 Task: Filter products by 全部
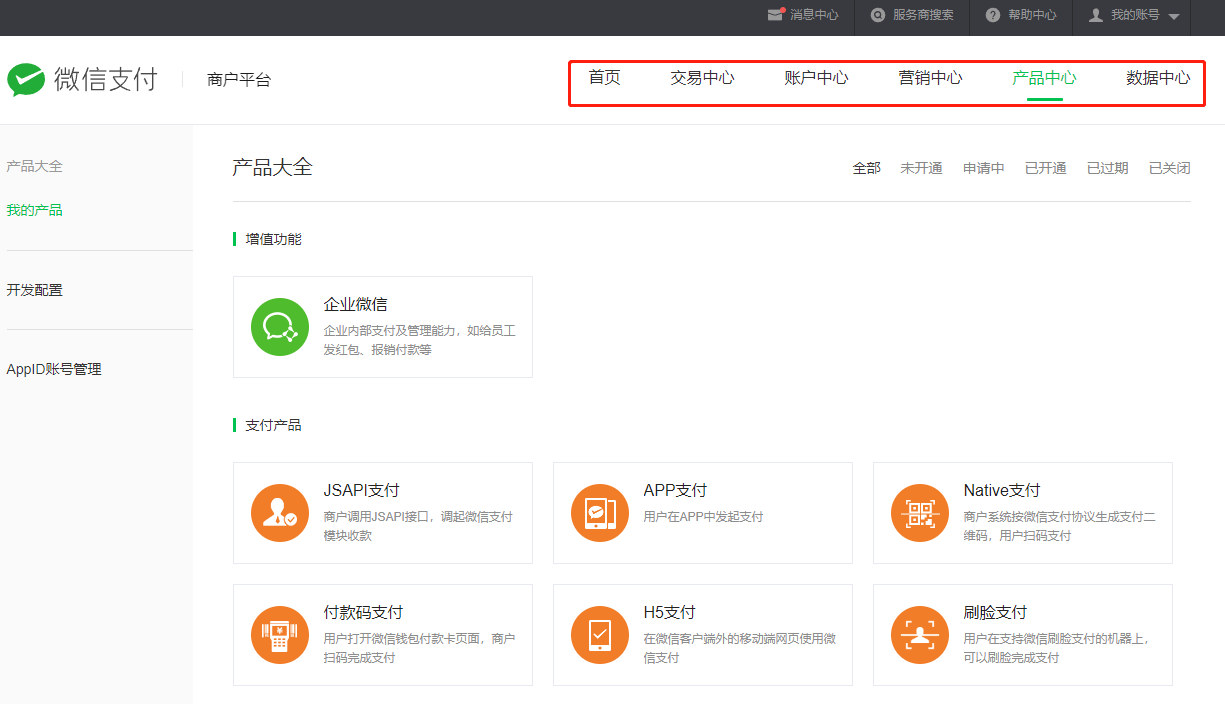click(867, 168)
